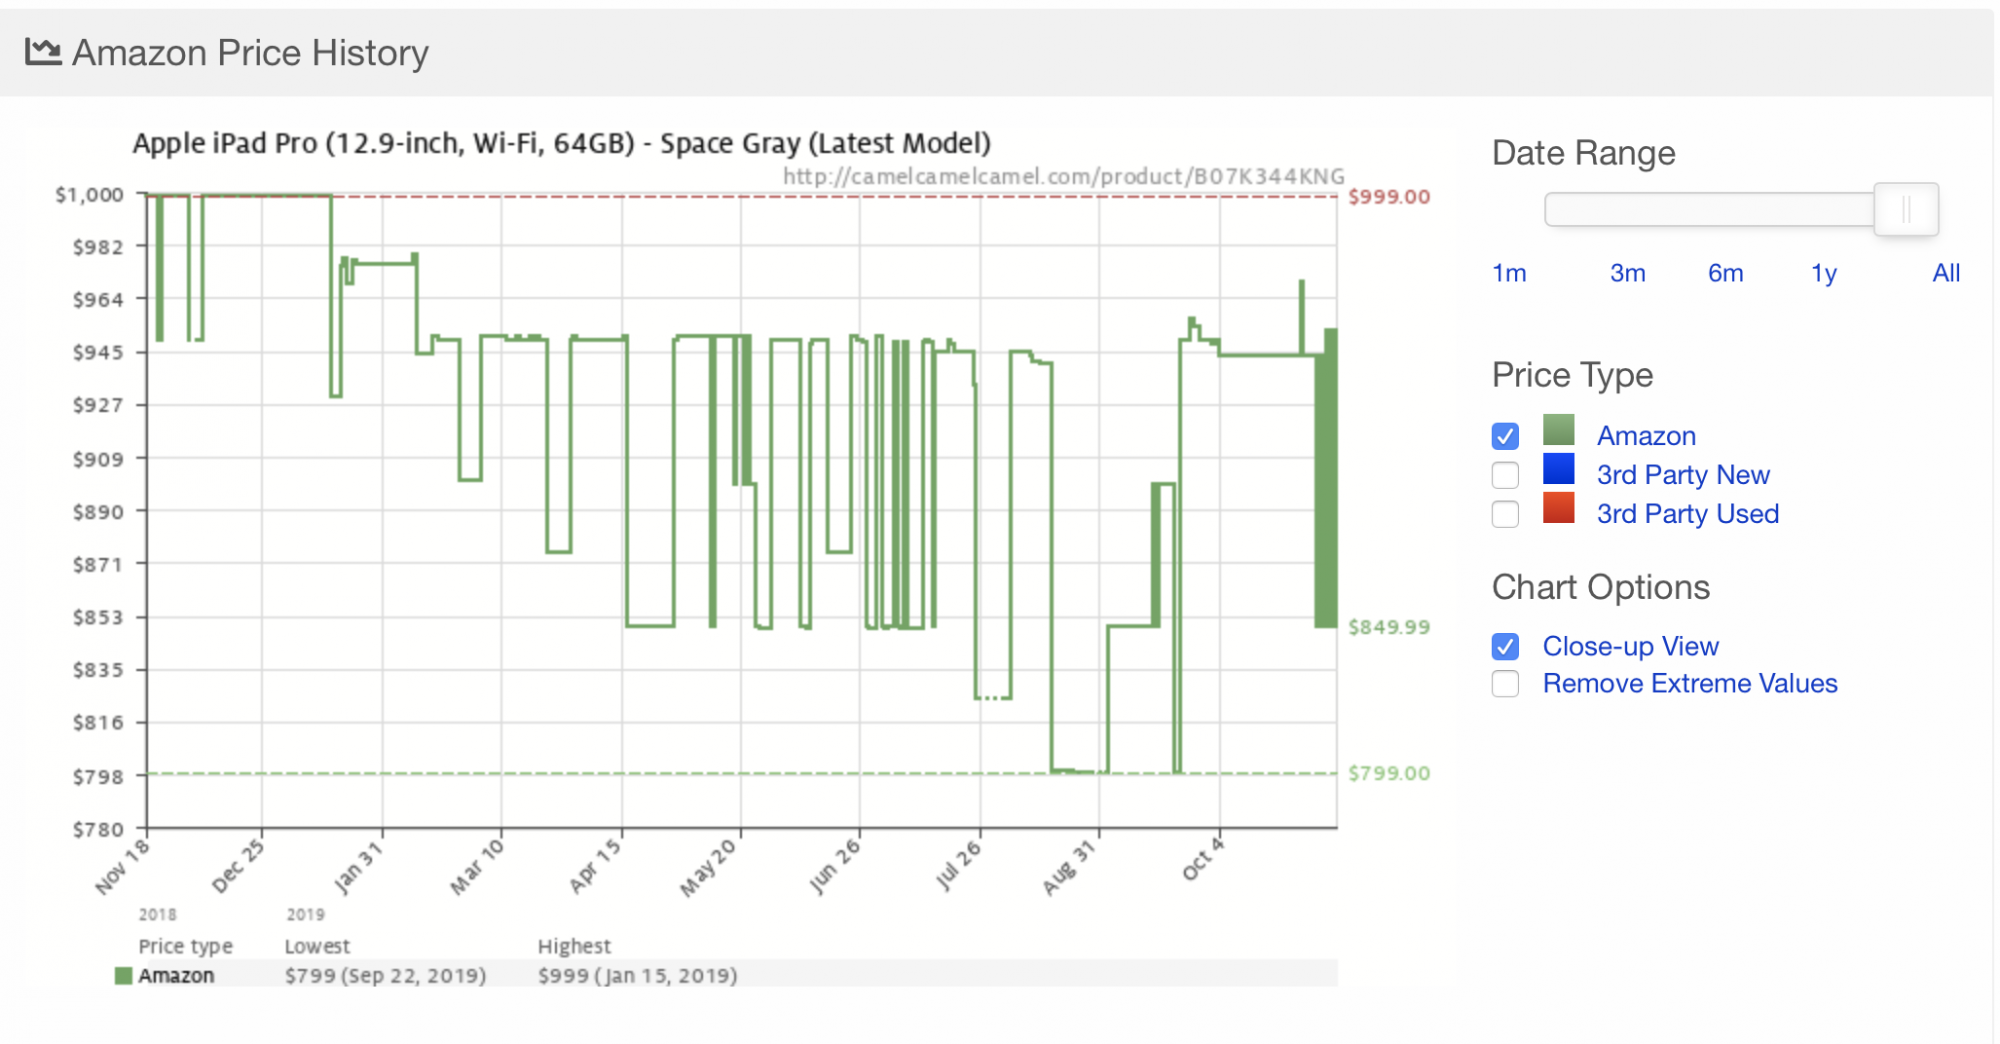The width and height of the screenshot is (2000, 1044).
Task: Click the chart icon beside Amazon Price History
Action: (43, 51)
